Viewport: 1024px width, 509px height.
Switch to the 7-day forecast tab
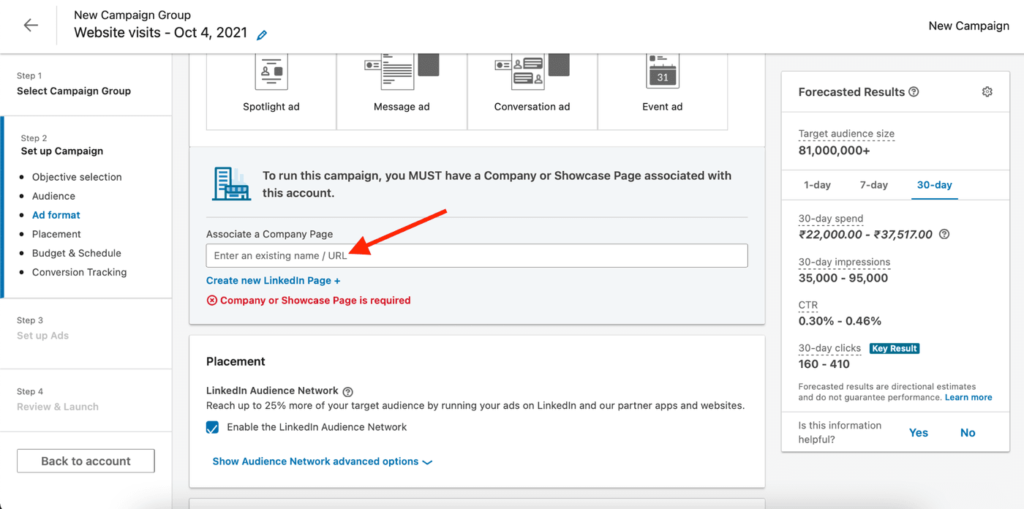pyautogui.click(x=874, y=185)
